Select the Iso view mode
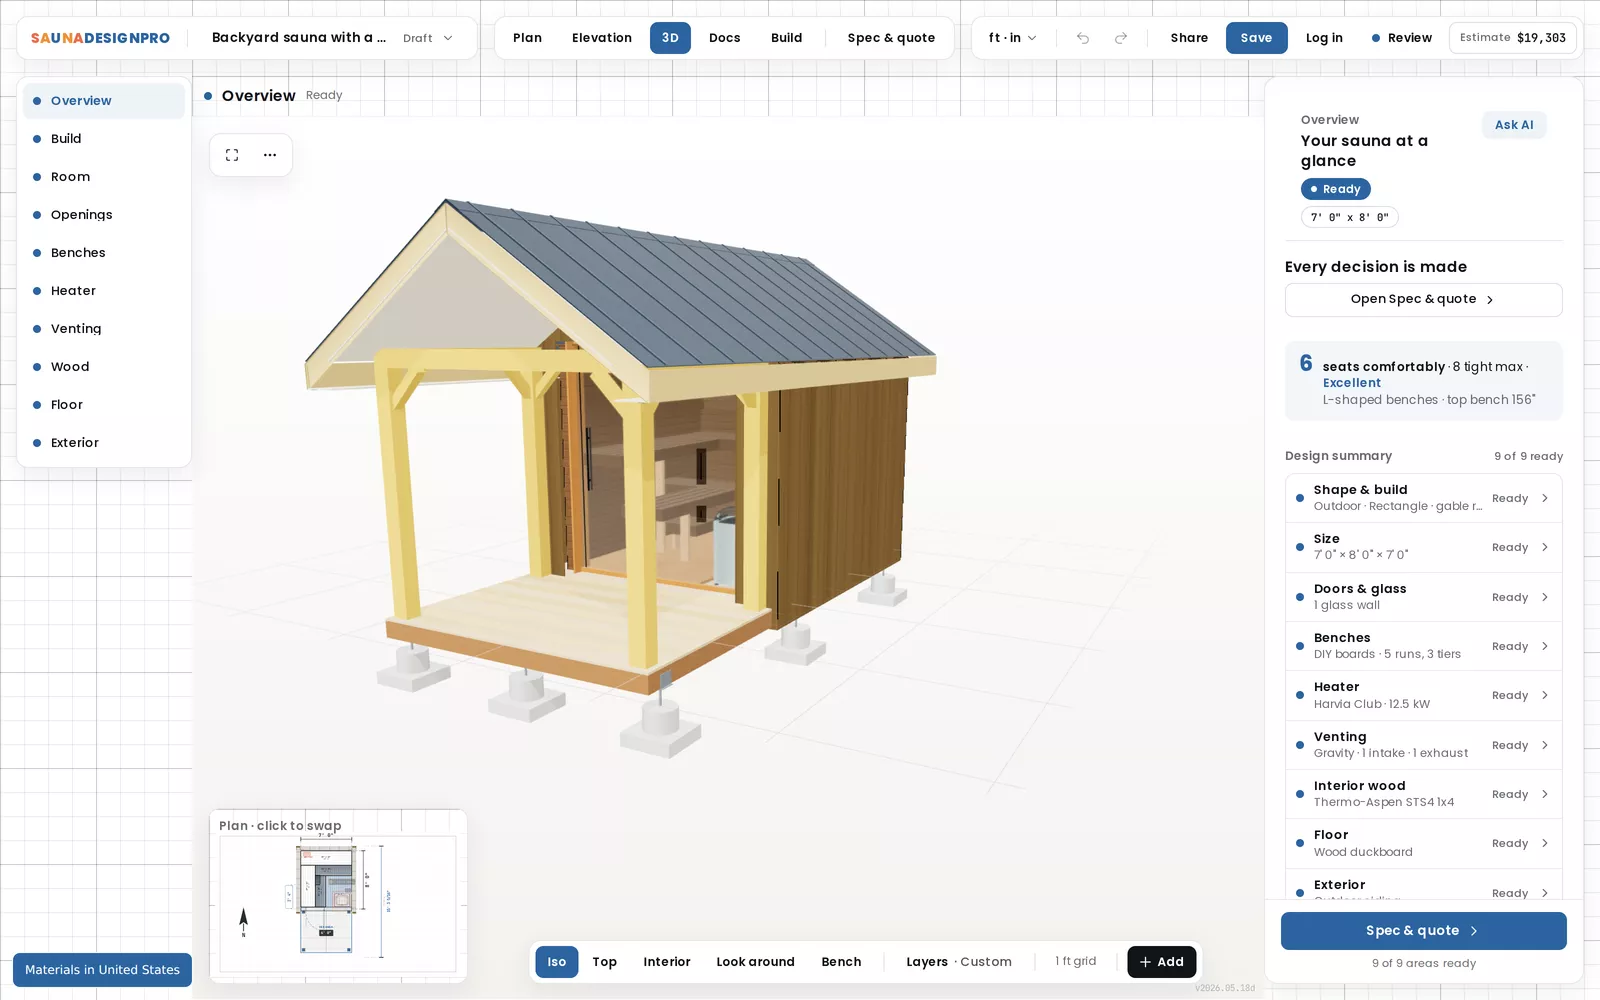The width and height of the screenshot is (1600, 1000). (x=557, y=962)
